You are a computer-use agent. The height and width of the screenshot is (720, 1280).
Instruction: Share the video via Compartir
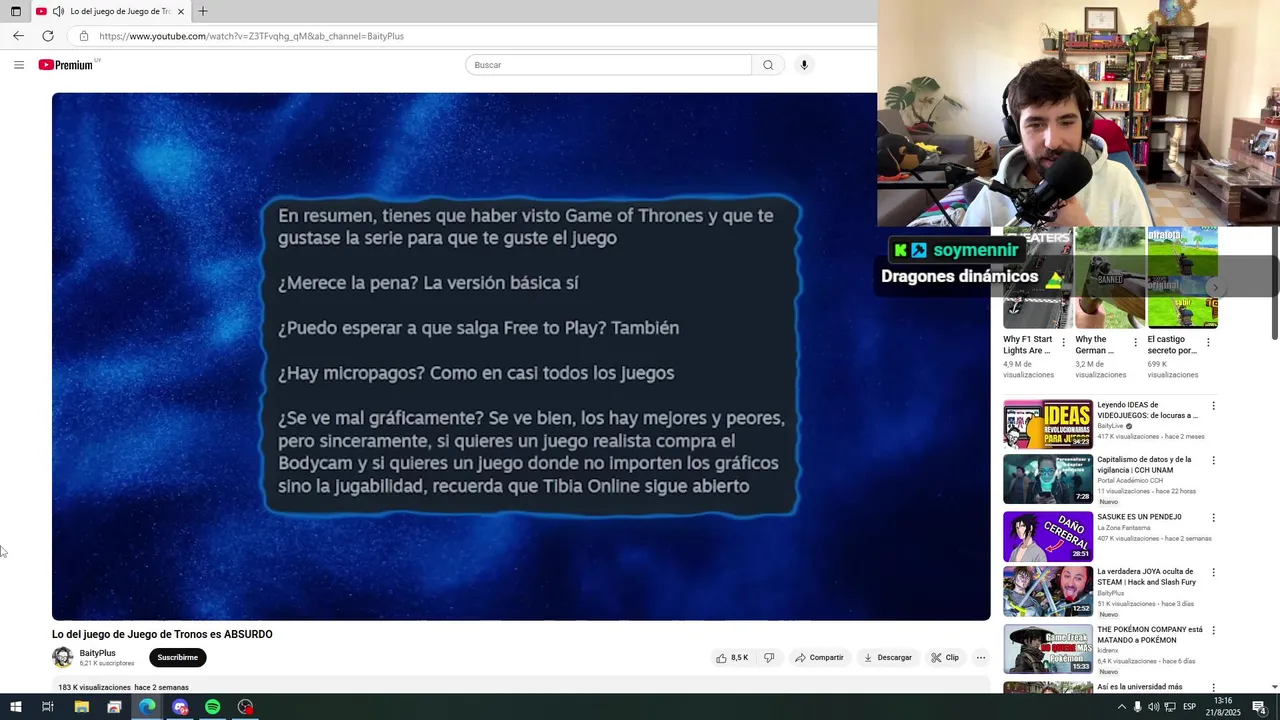tap(819, 658)
